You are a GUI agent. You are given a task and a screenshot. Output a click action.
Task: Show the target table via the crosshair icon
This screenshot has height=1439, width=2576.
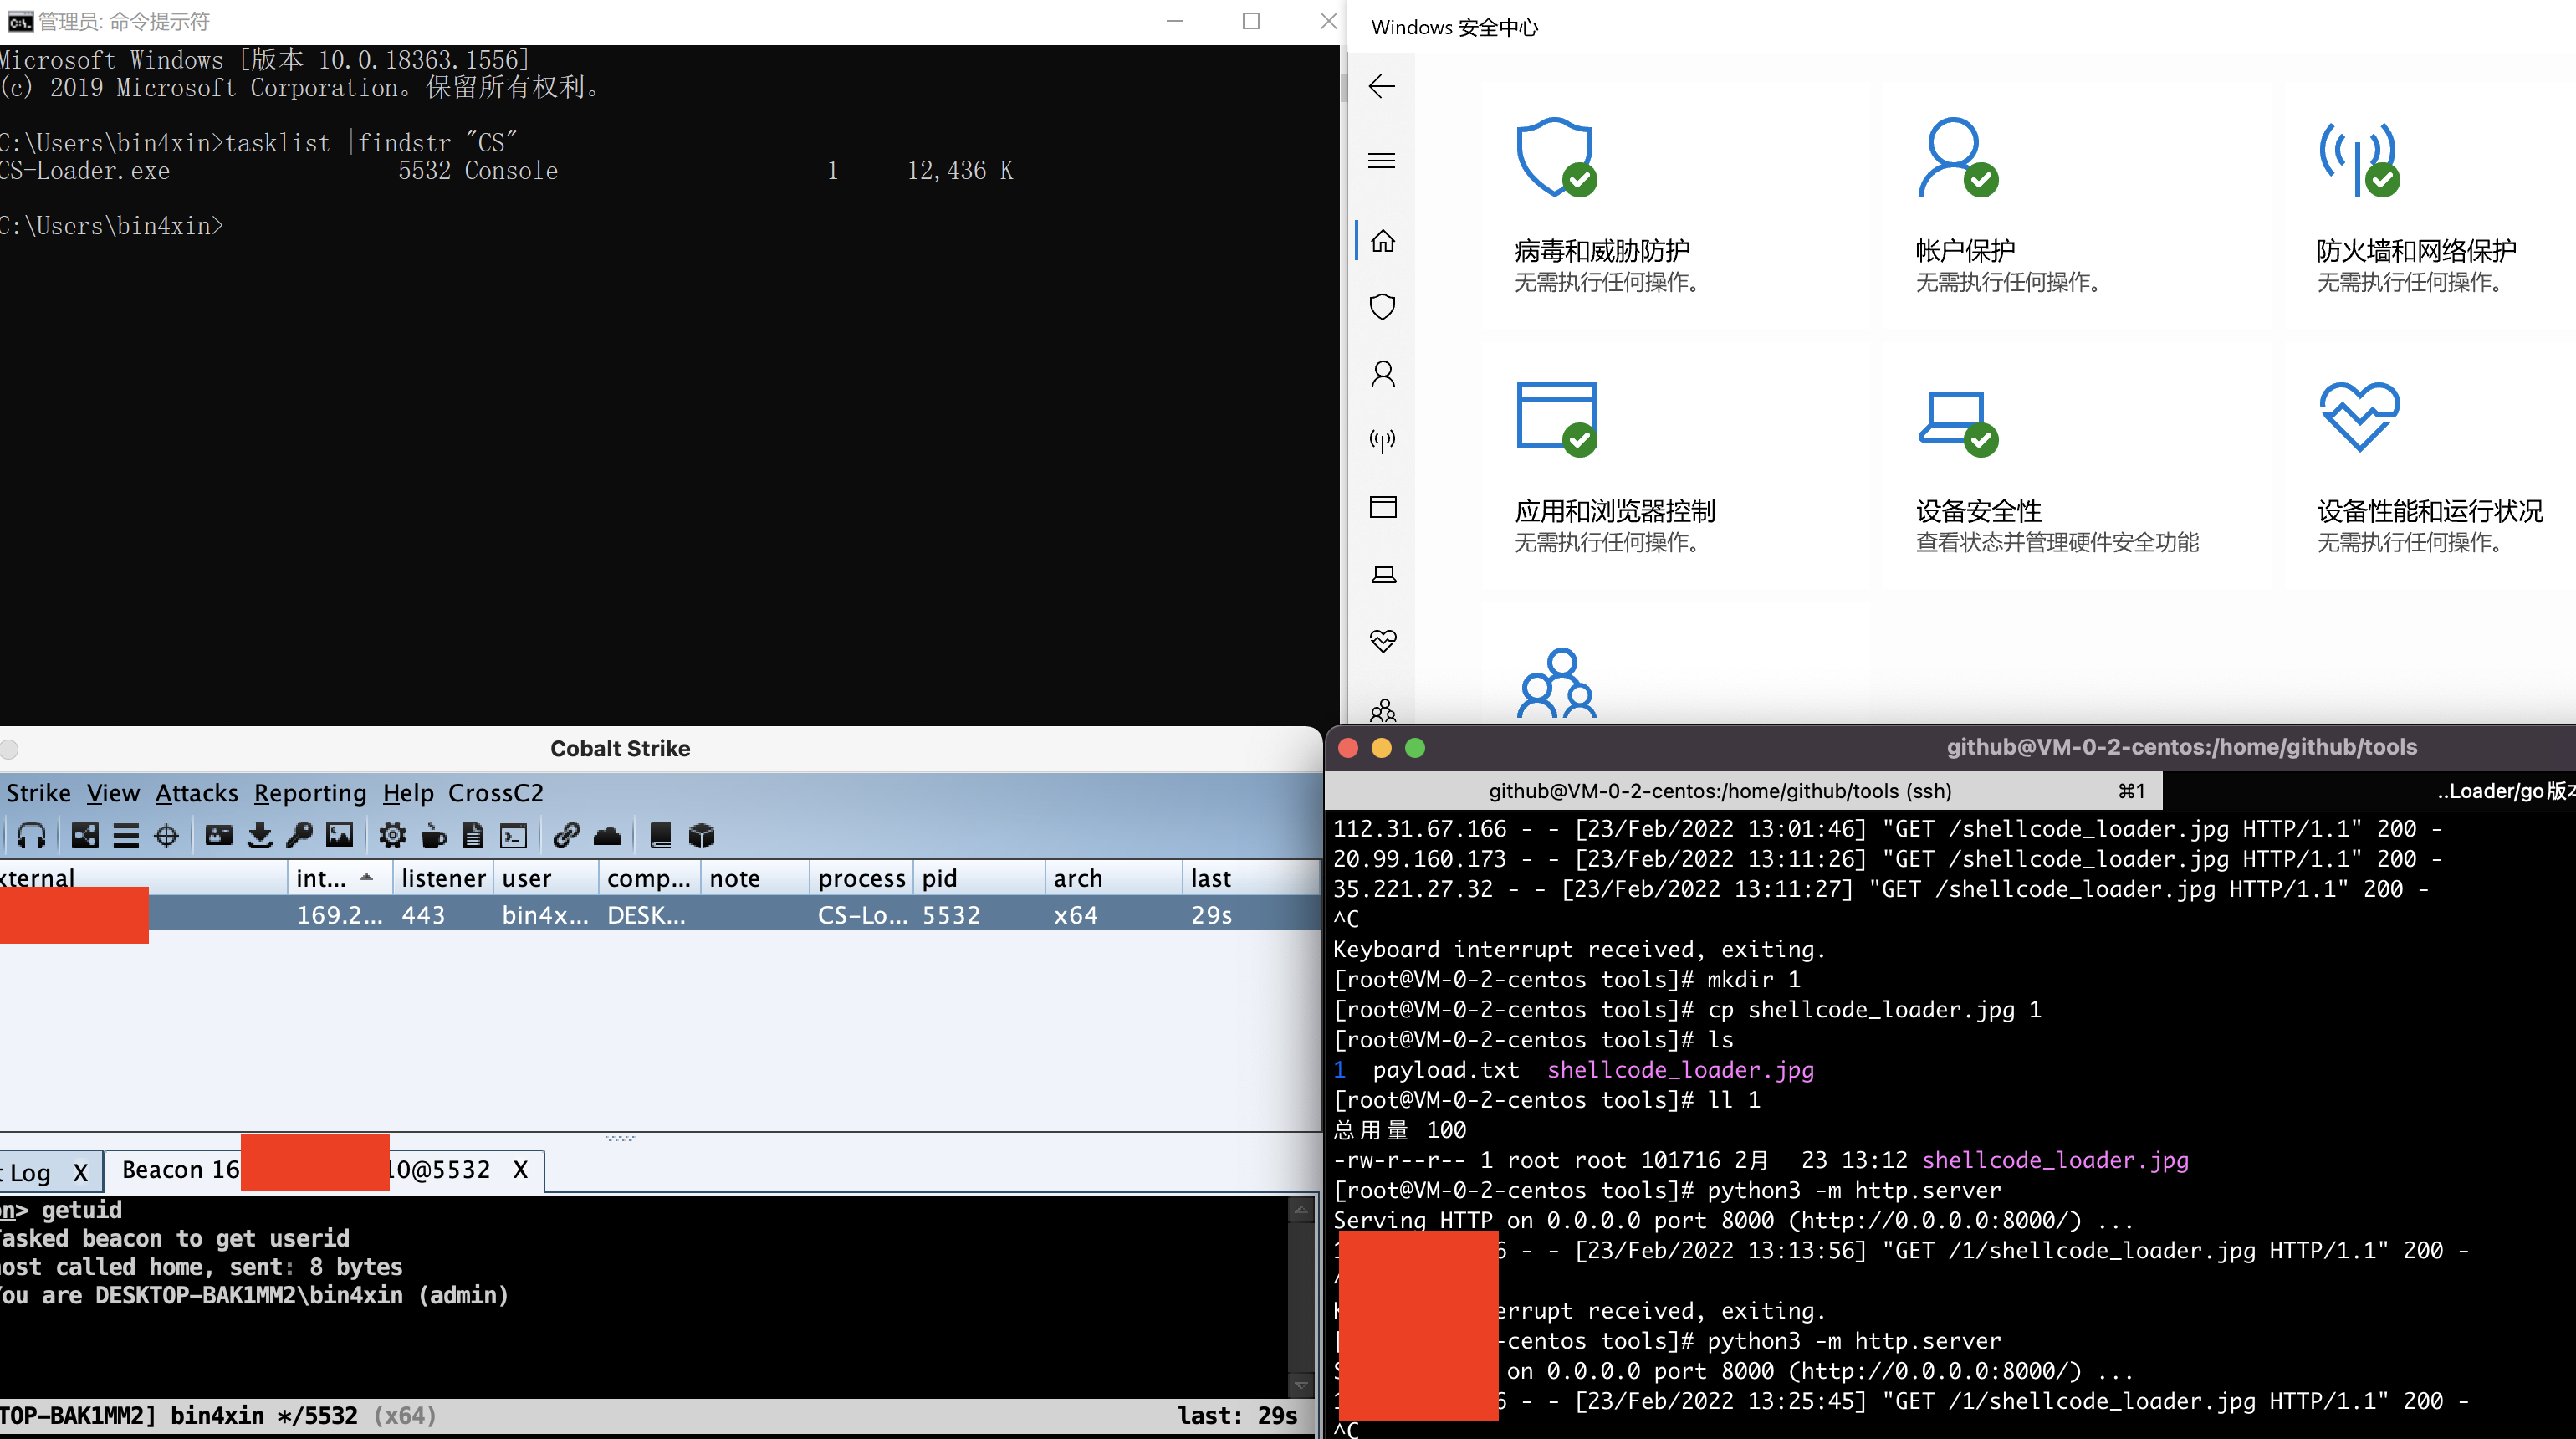click(167, 835)
